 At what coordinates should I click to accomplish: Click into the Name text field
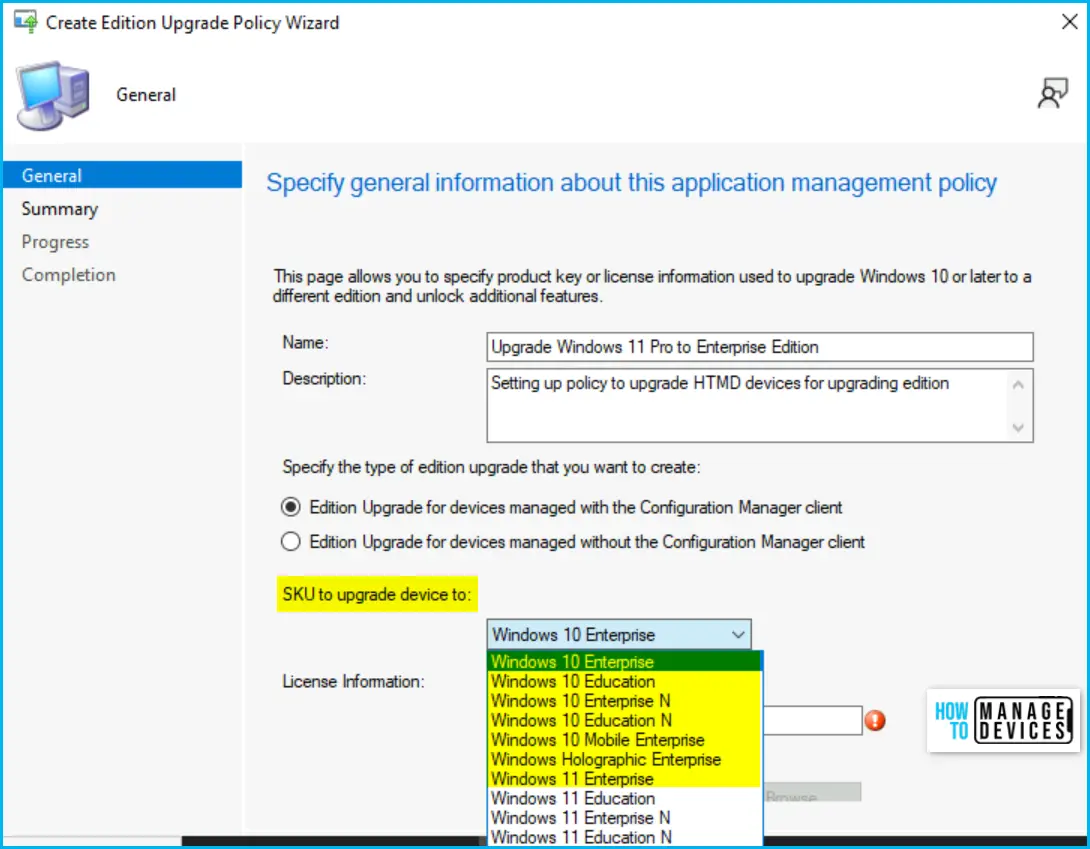point(760,346)
